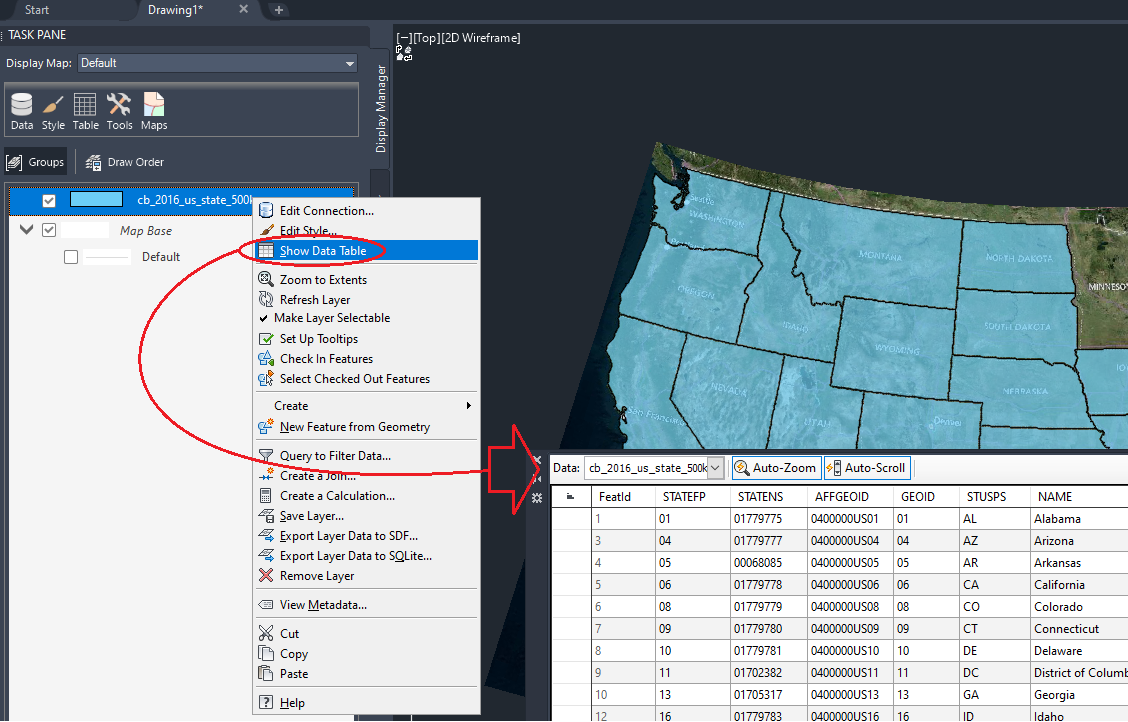Toggle the Map Base checkbox
Viewport: 1128px width, 722px height.
[49, 229]
